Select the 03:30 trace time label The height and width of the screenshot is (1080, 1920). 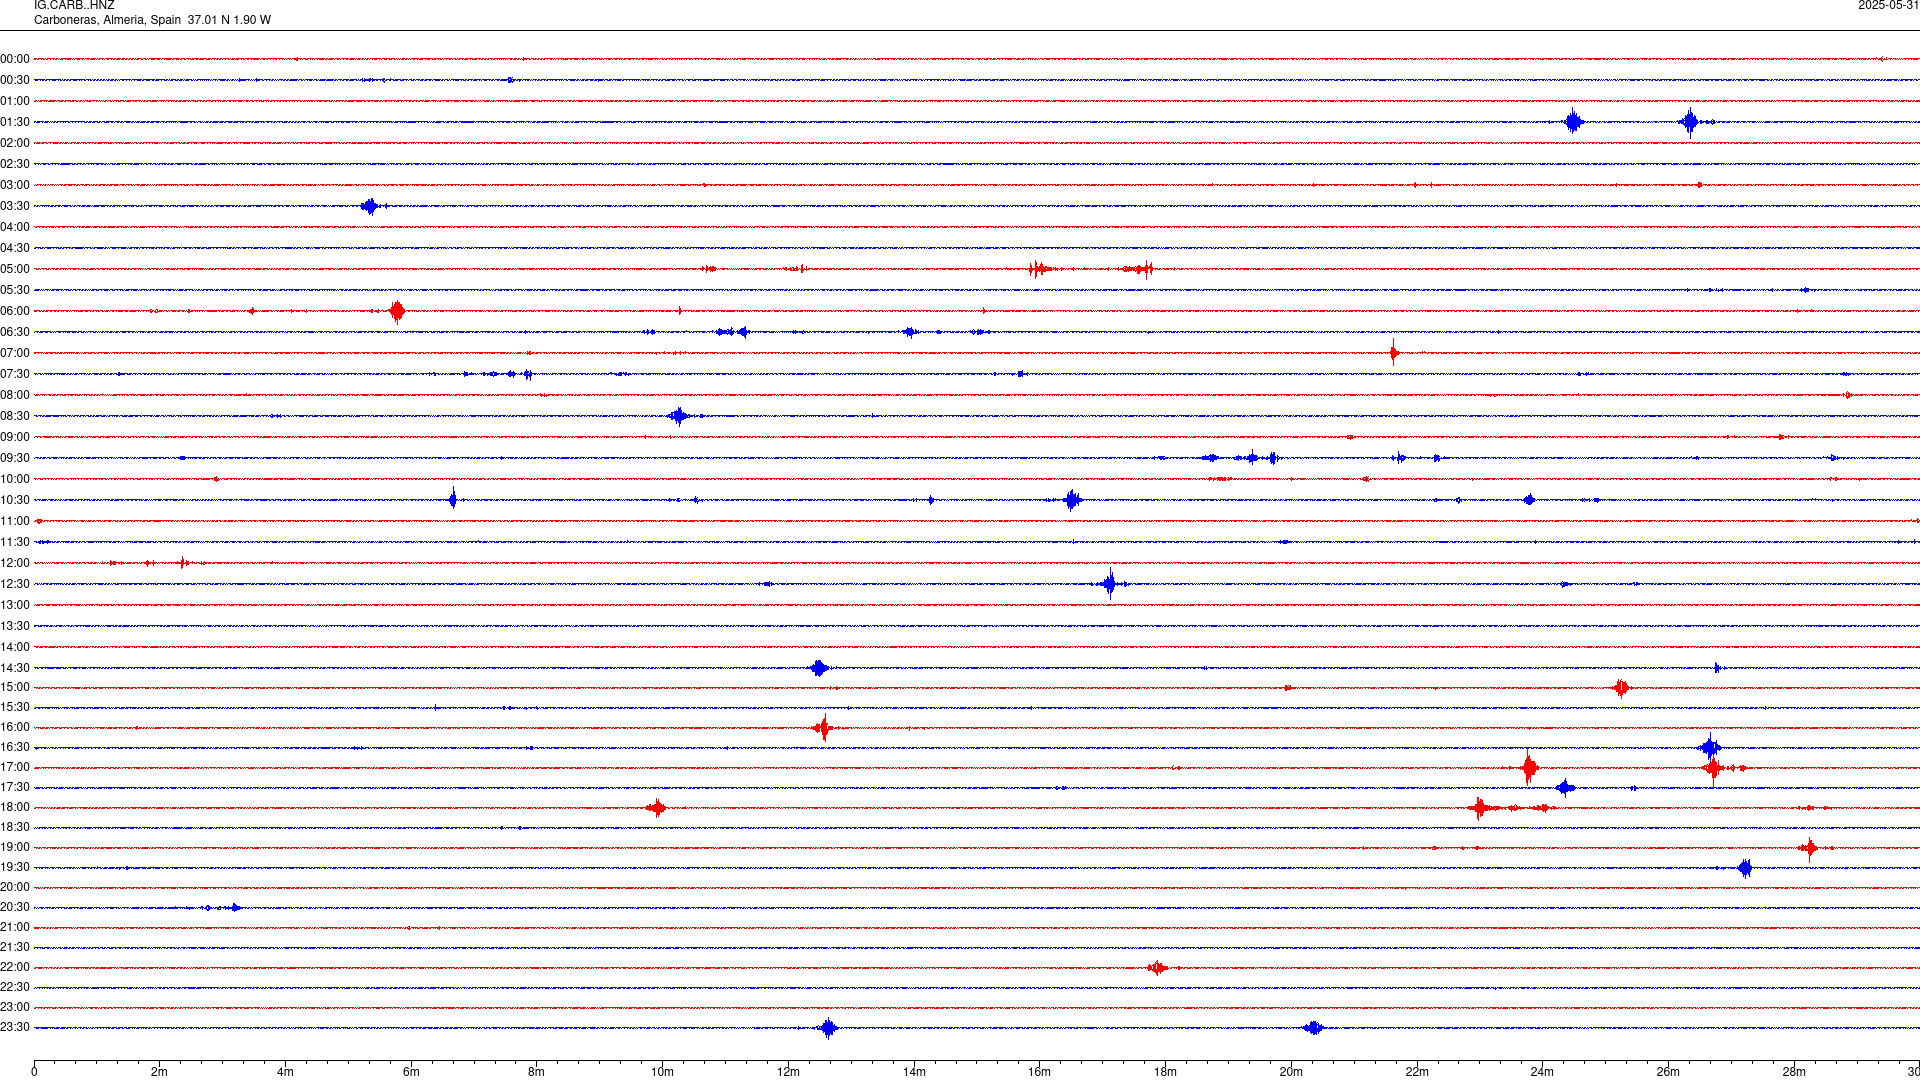[x=15, y=206]
